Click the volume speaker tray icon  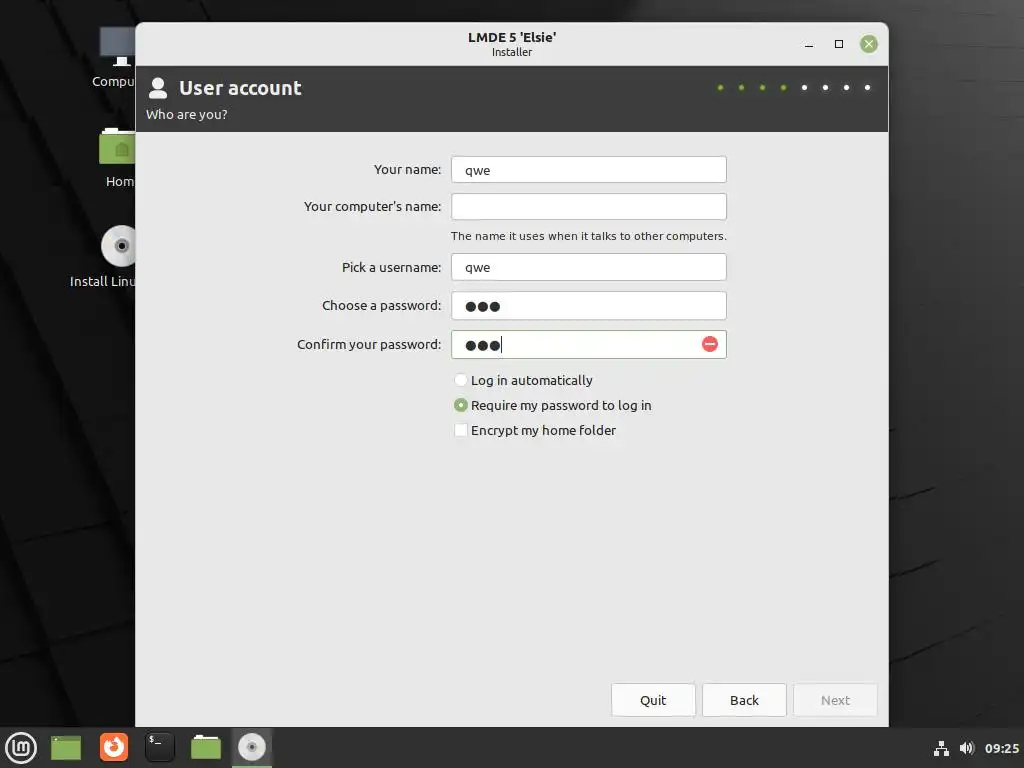point(967,748)
